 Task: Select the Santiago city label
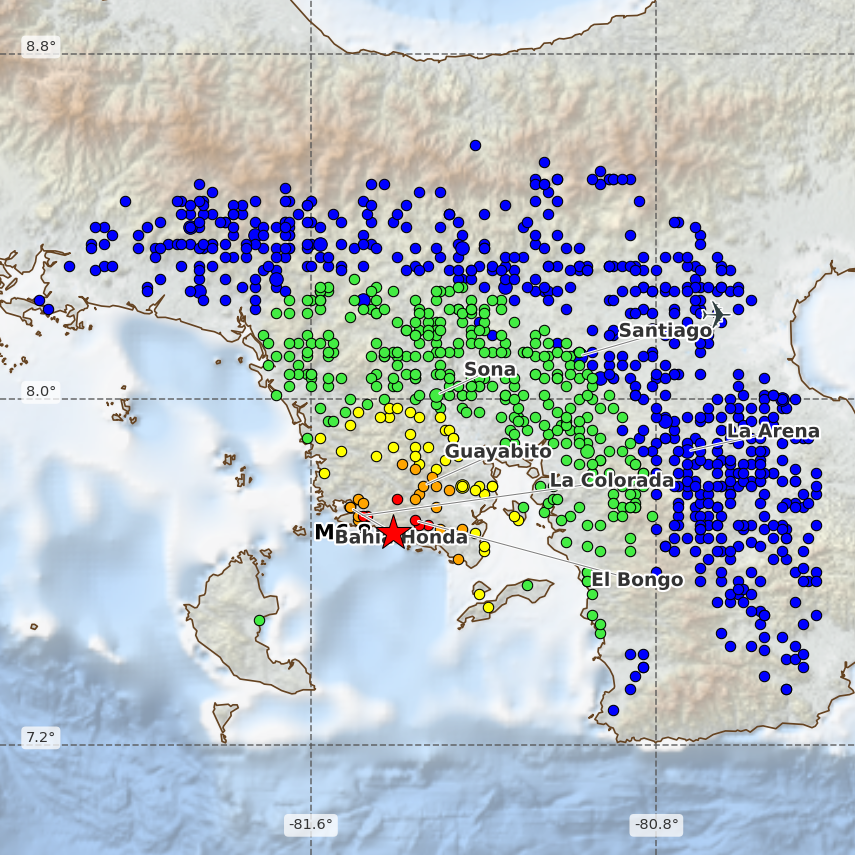(665, 330)
